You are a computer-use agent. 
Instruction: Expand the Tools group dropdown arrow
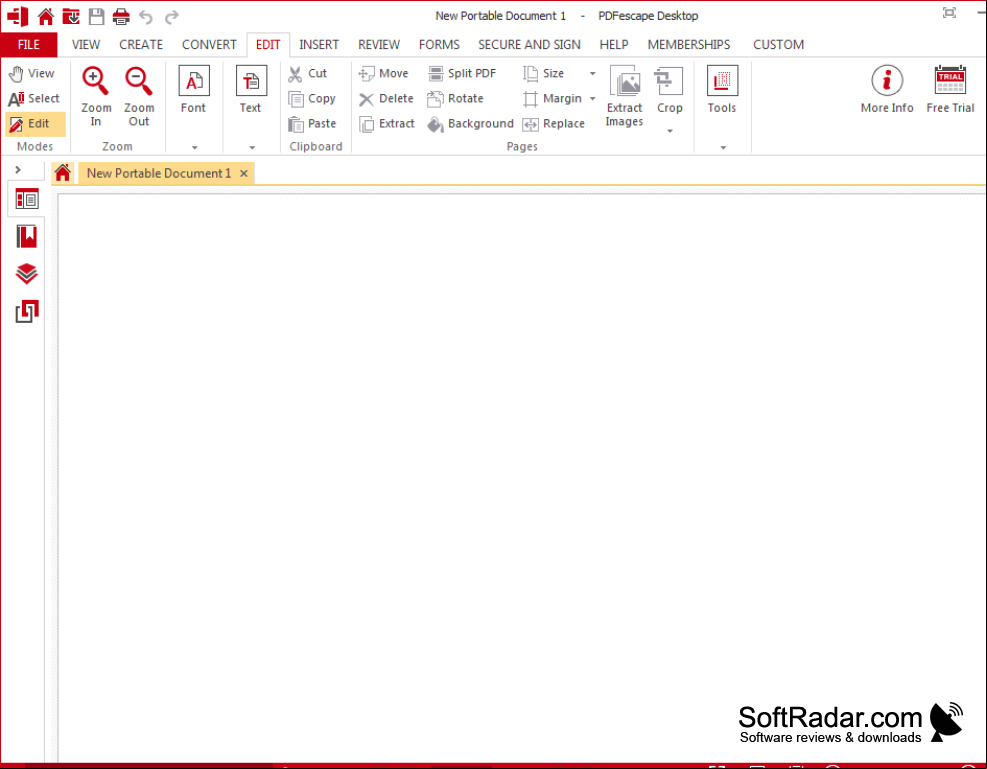[x=723, y=147]
